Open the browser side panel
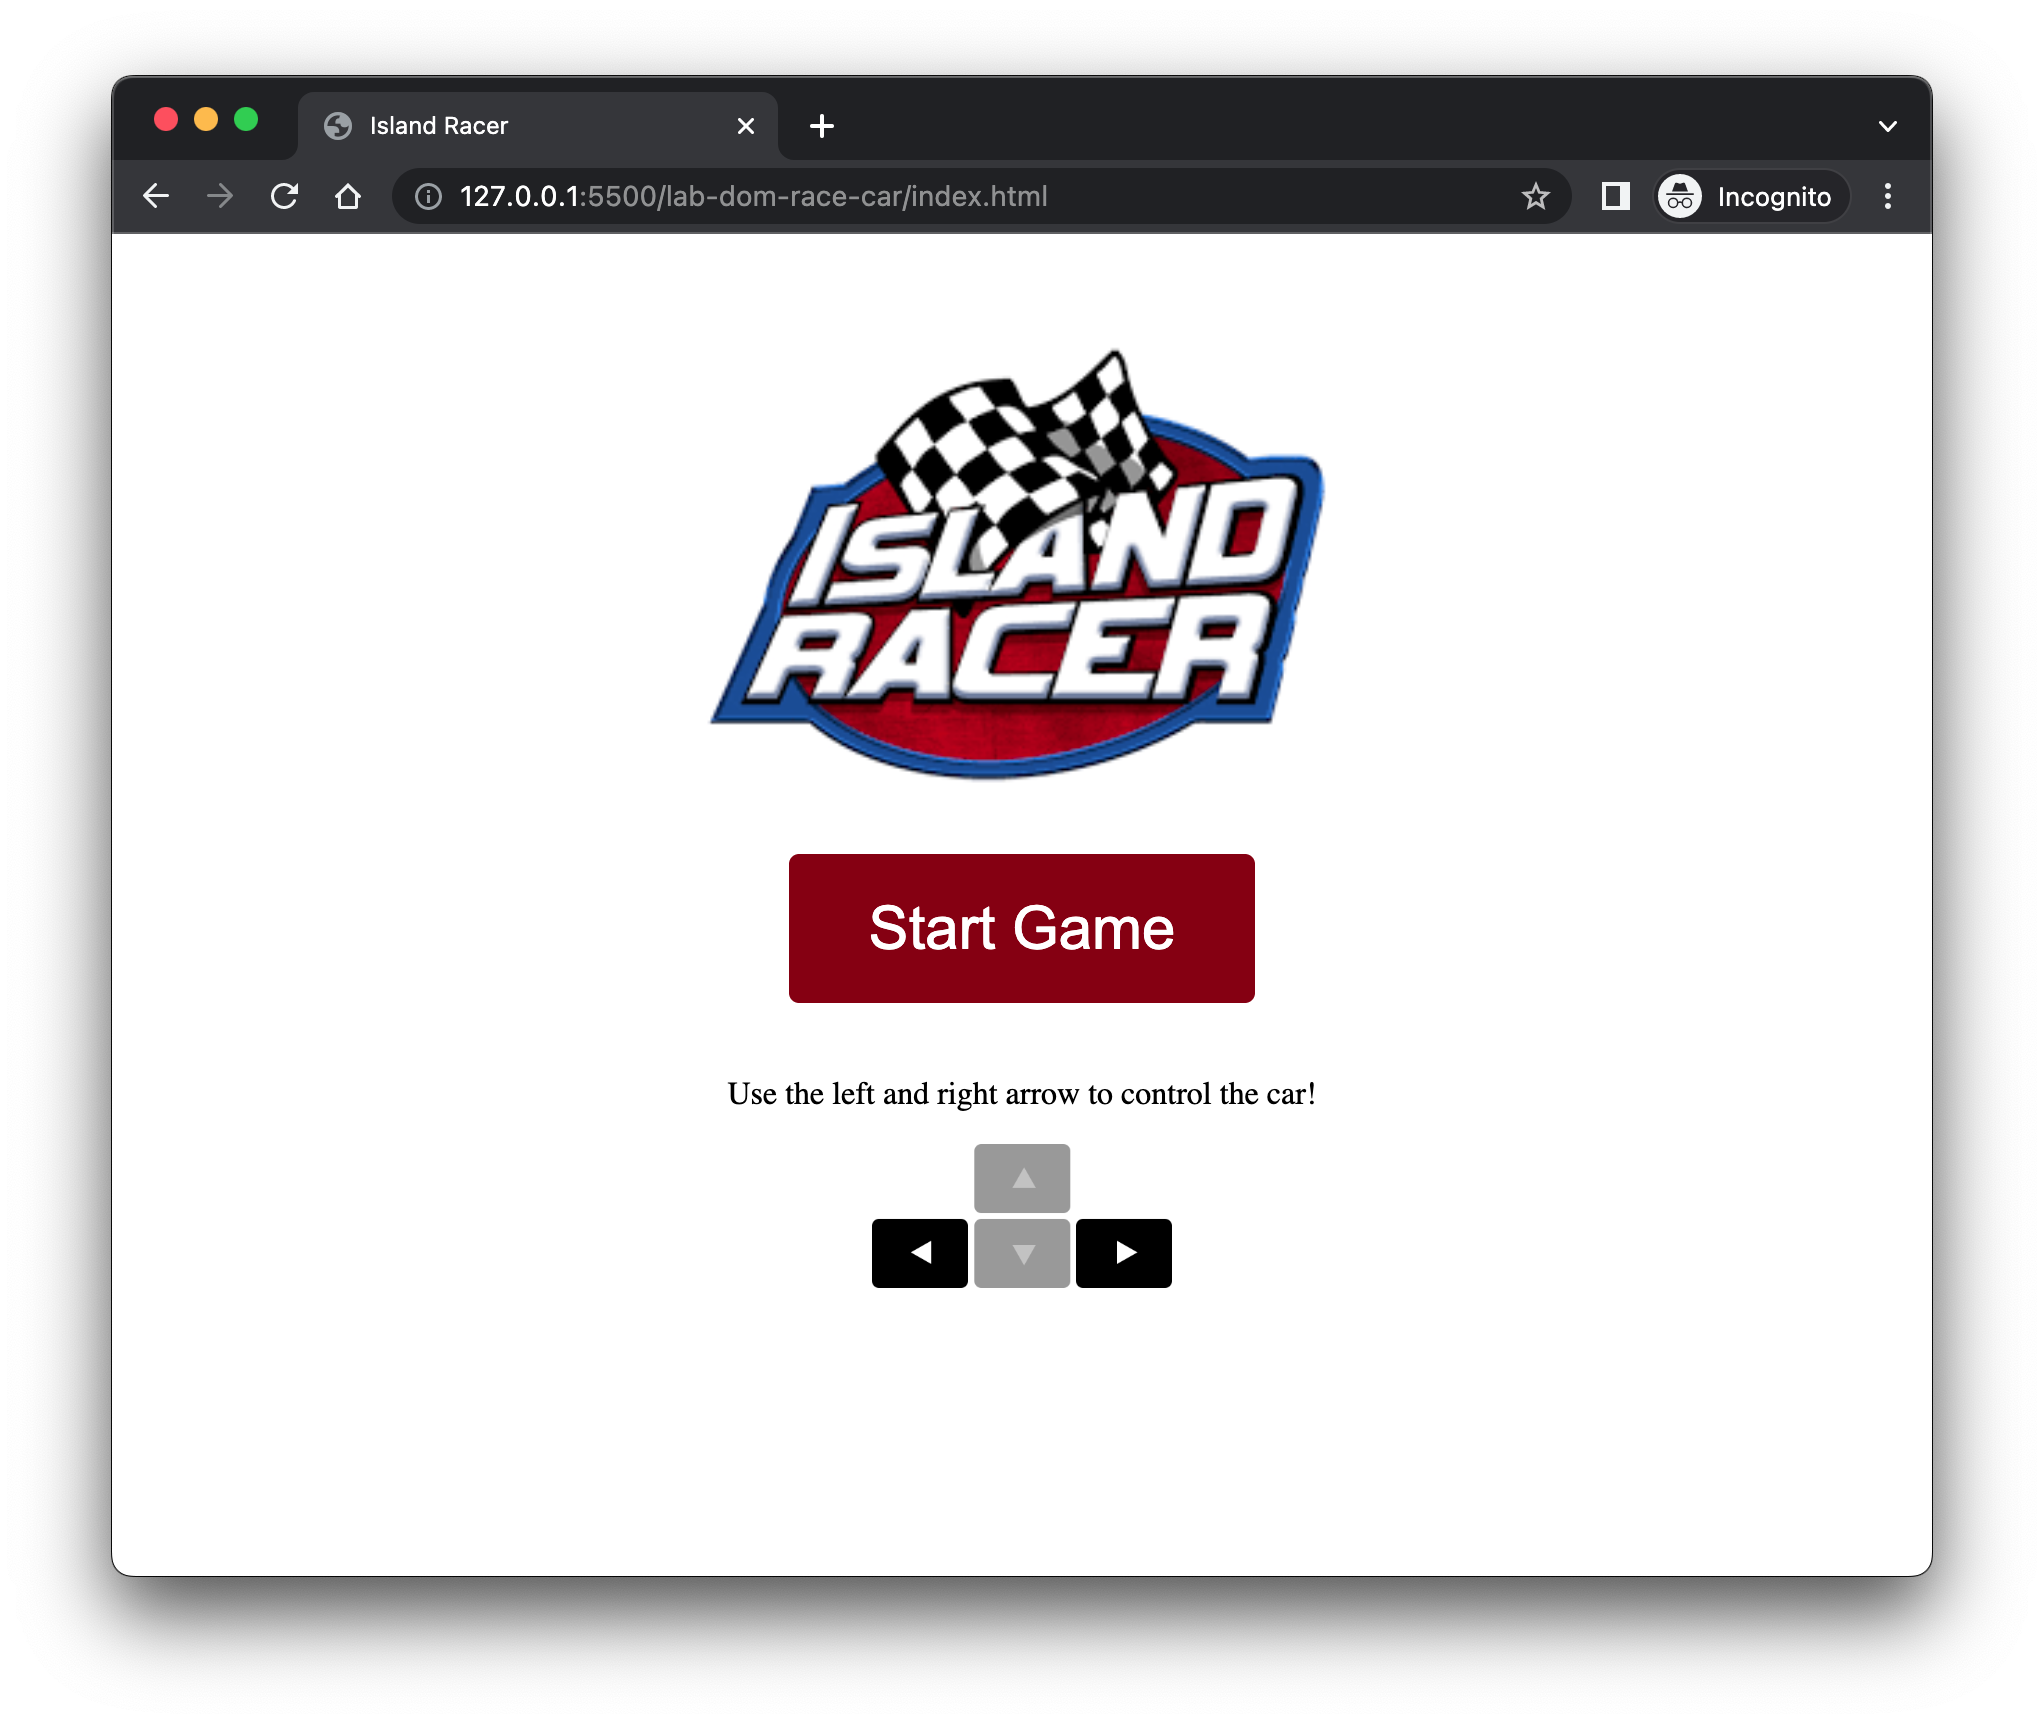 click(1614, 196)
